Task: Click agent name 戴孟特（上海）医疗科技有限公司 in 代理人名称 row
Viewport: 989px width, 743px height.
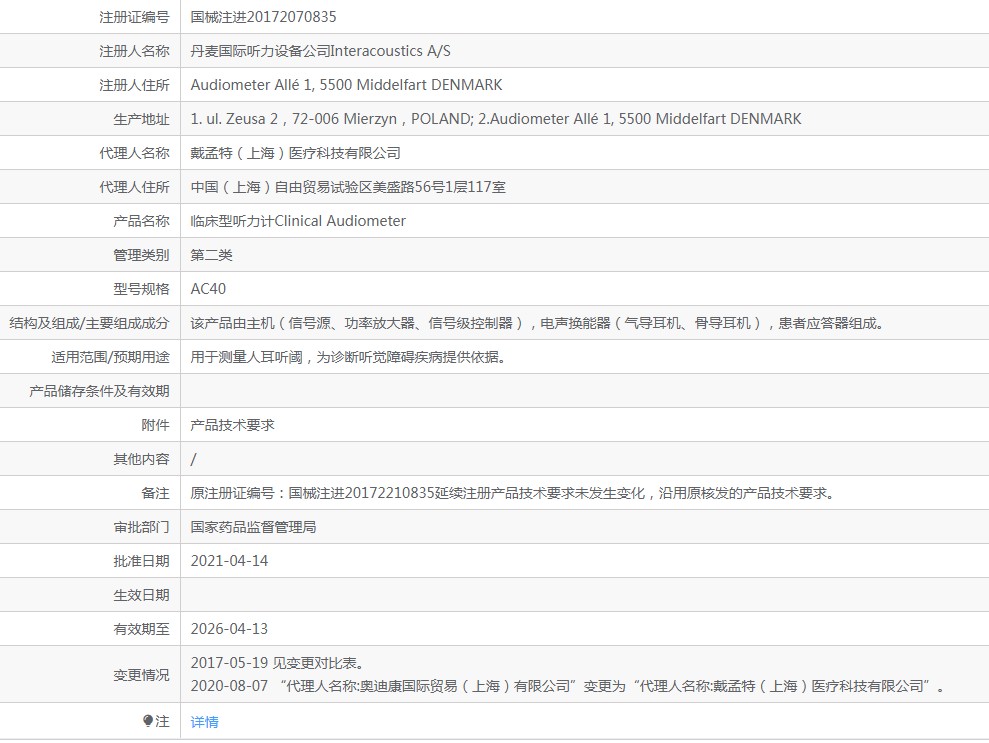Action: click(x=296, y=153)
